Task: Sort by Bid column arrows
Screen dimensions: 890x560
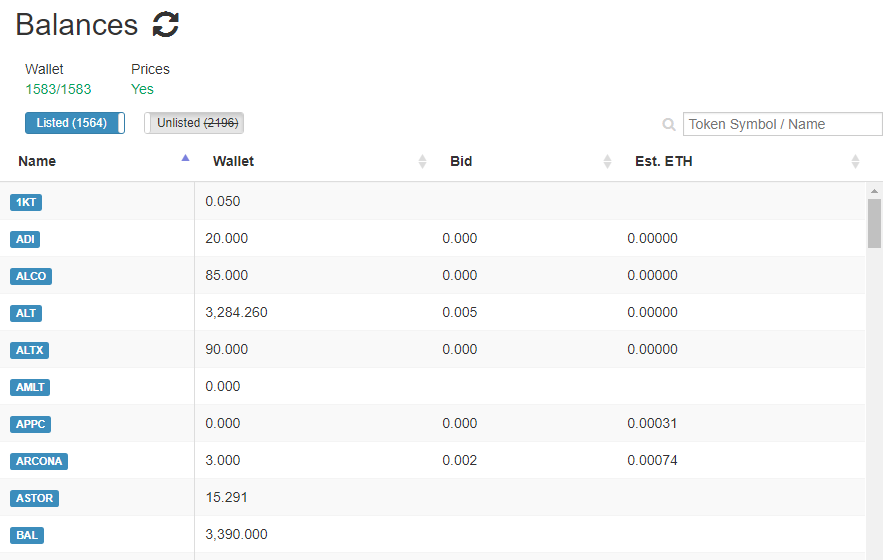Action: pyautogui.click(x=607, y=162)
